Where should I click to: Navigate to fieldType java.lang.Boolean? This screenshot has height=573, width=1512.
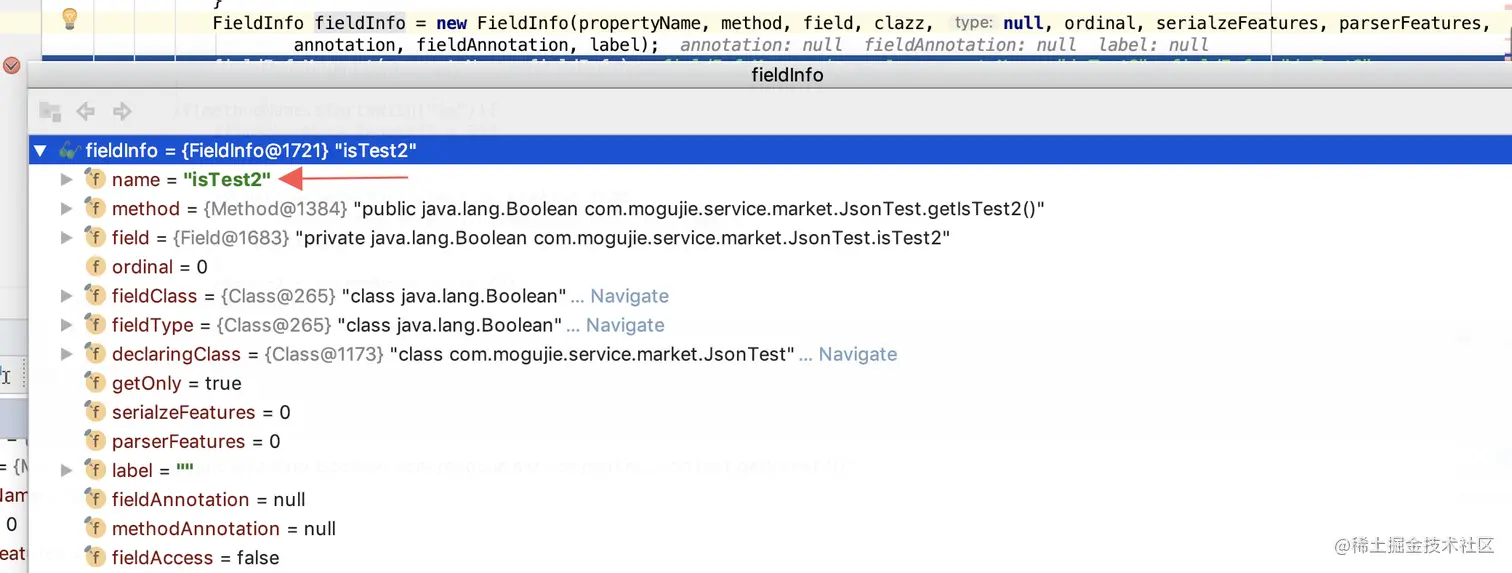(x=625, y=325)
